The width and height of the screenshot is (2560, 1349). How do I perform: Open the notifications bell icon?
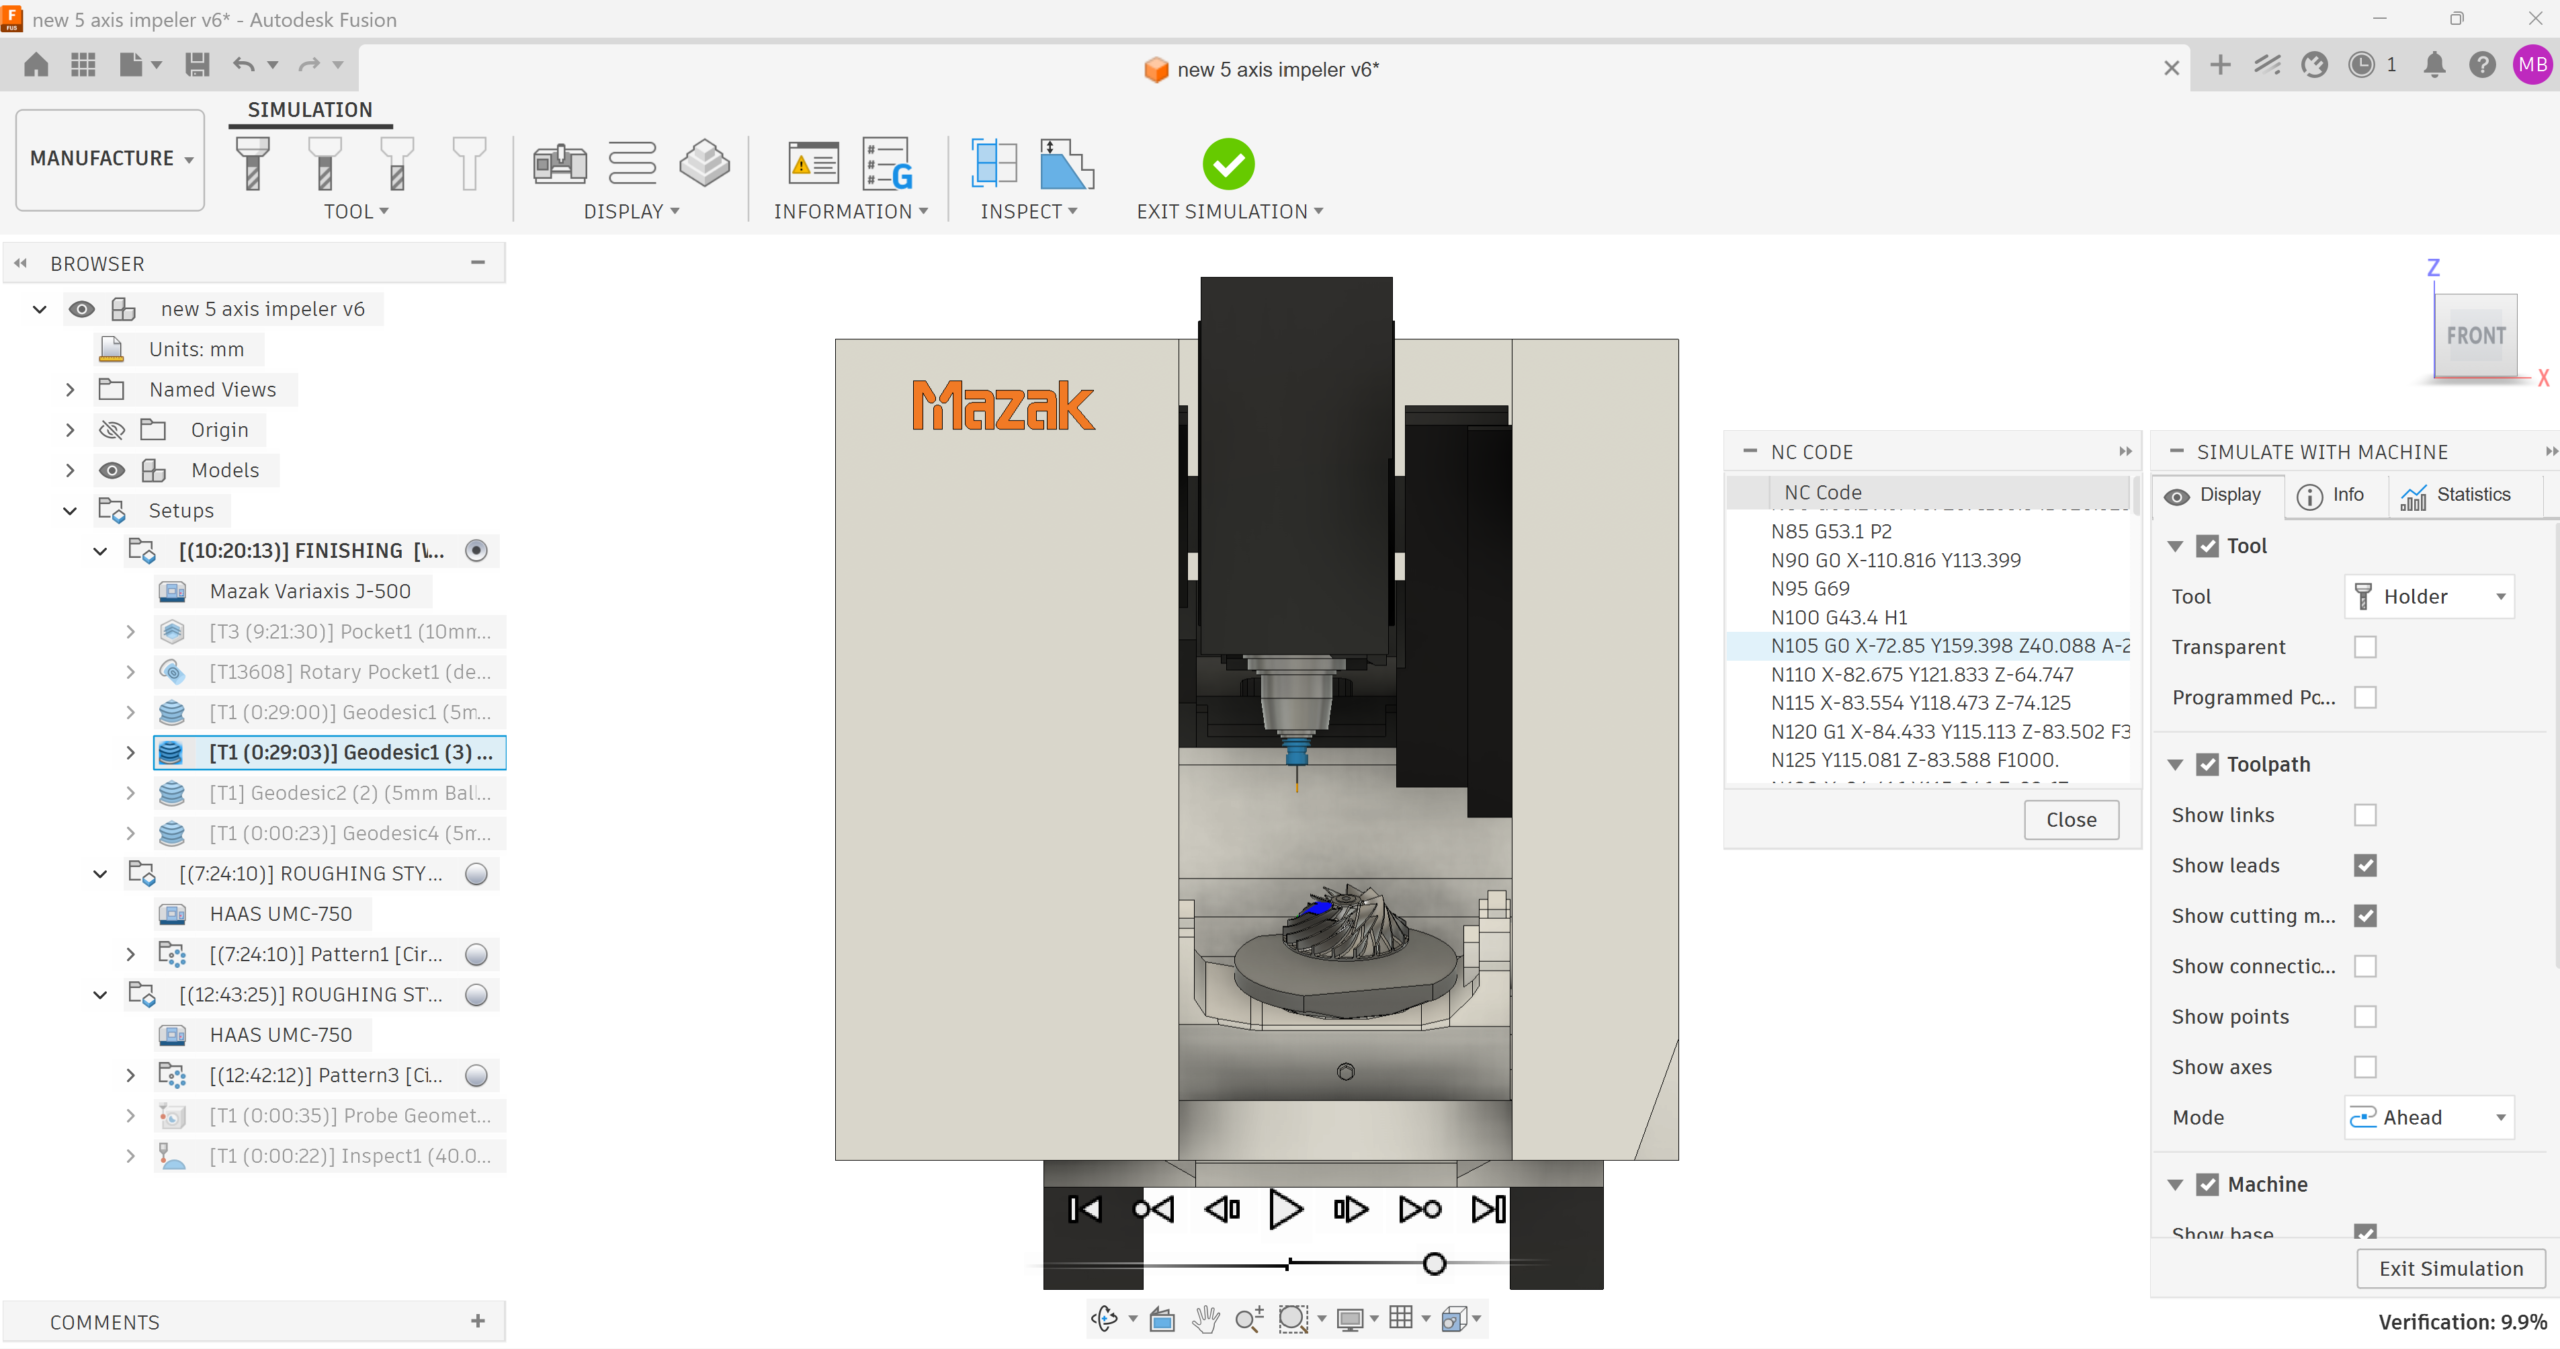[x=2435, y=65]
